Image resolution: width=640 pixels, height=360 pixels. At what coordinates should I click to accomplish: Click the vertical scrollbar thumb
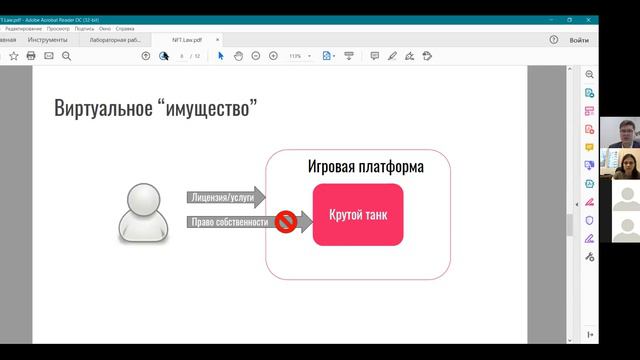click(570, 224)
